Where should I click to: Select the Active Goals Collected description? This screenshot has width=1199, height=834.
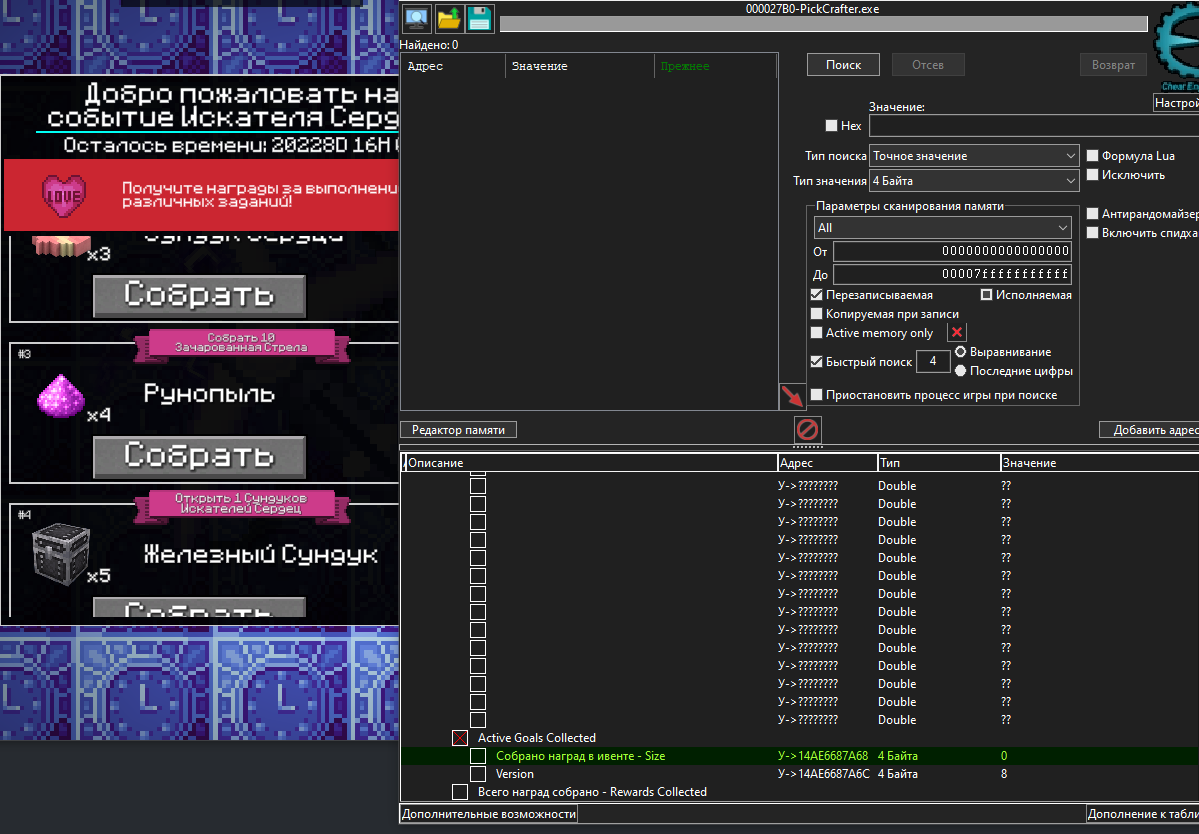(537, 738)
